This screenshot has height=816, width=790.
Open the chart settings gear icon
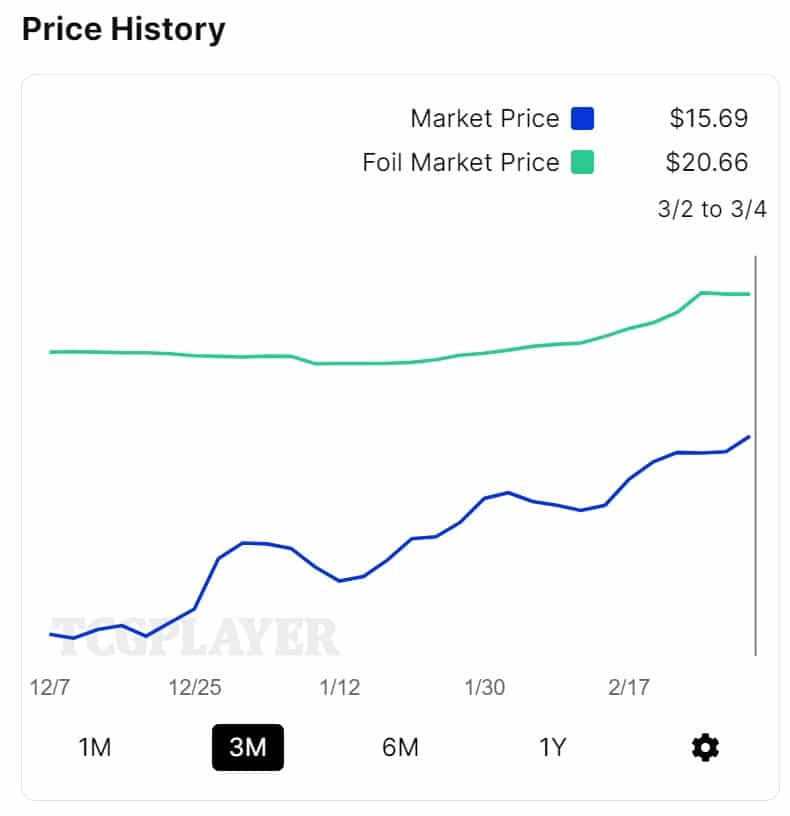(x=705, y=747)
